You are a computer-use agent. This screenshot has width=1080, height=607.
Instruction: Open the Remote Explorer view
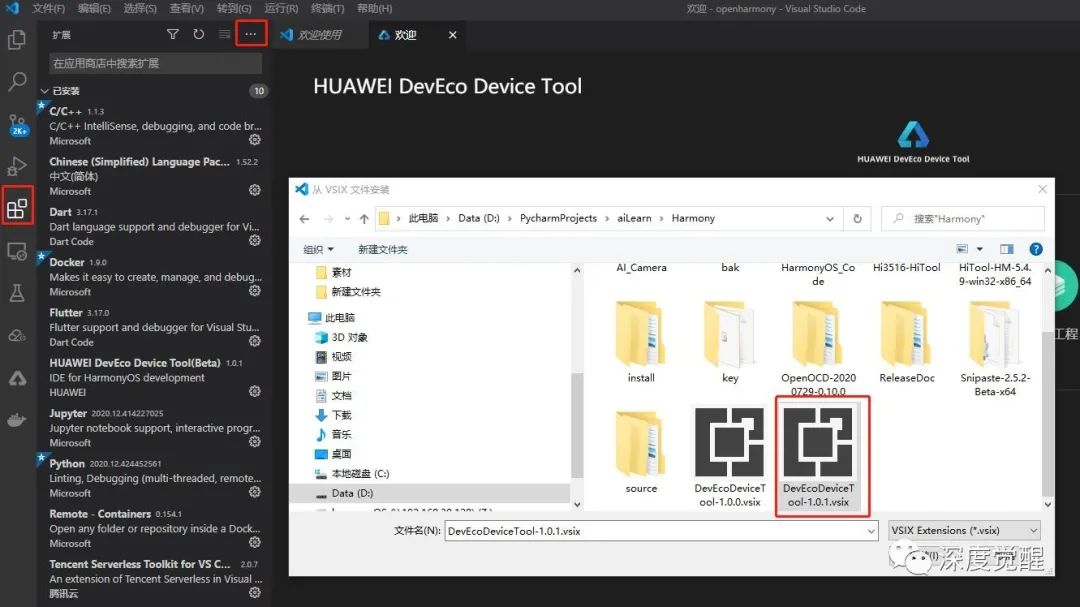(17, 251)
